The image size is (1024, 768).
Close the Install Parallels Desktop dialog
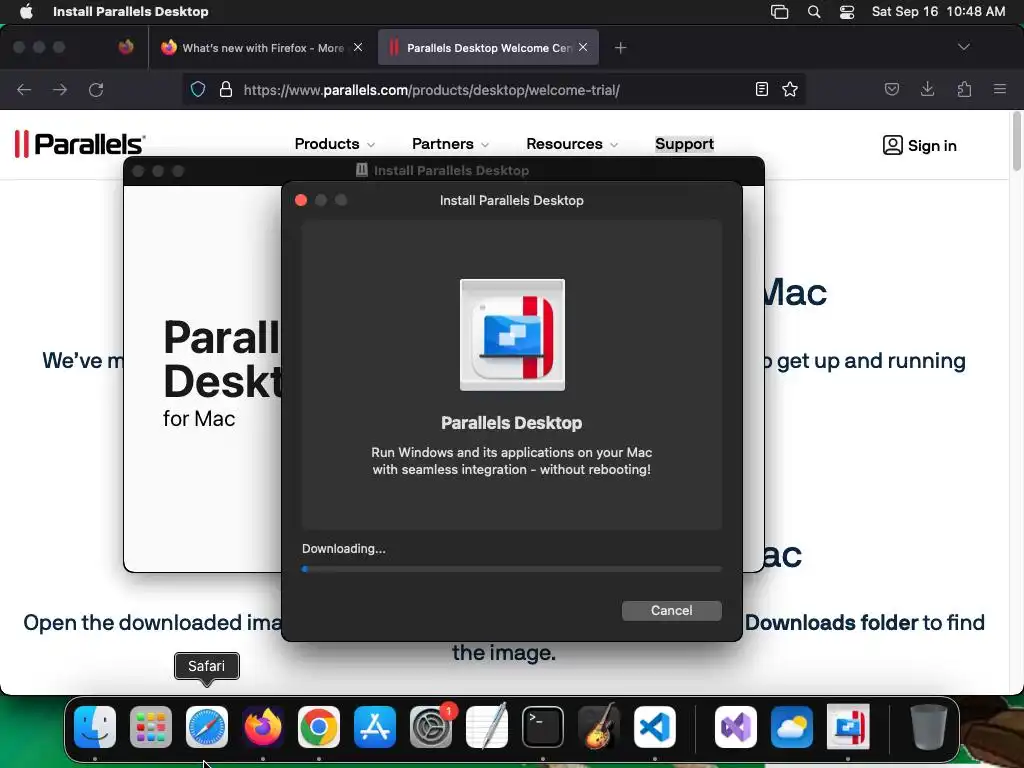(301, 200)
